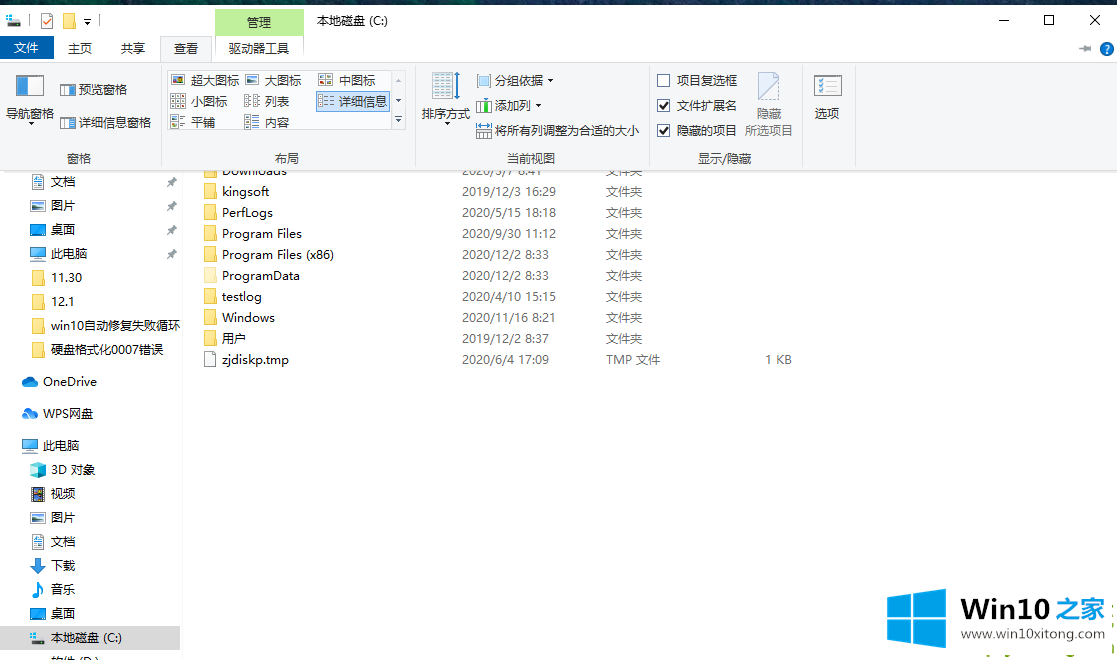Open win10自动修复失败循环 folder in Quick access
Viewport: 1117px width, 660px height.
pyautogui.click(x=115, y=326)
